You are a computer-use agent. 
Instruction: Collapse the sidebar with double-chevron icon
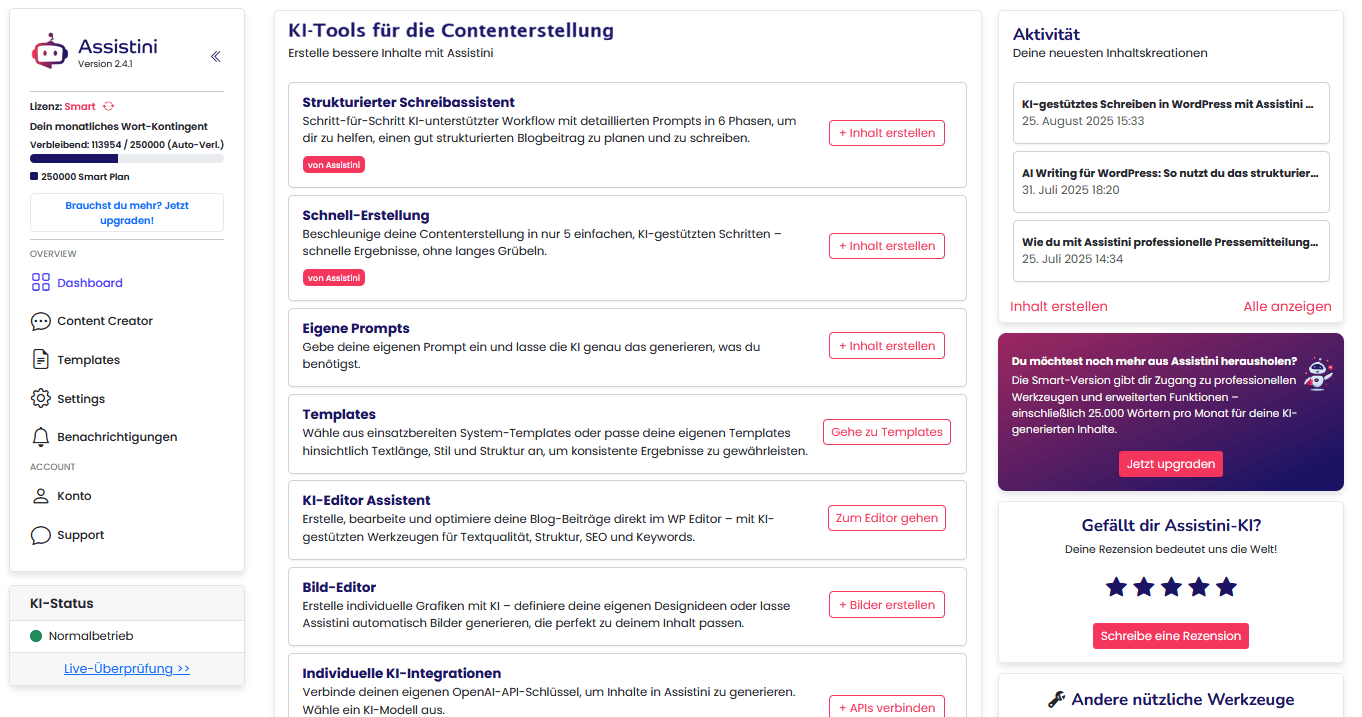[x=215, y=57]
